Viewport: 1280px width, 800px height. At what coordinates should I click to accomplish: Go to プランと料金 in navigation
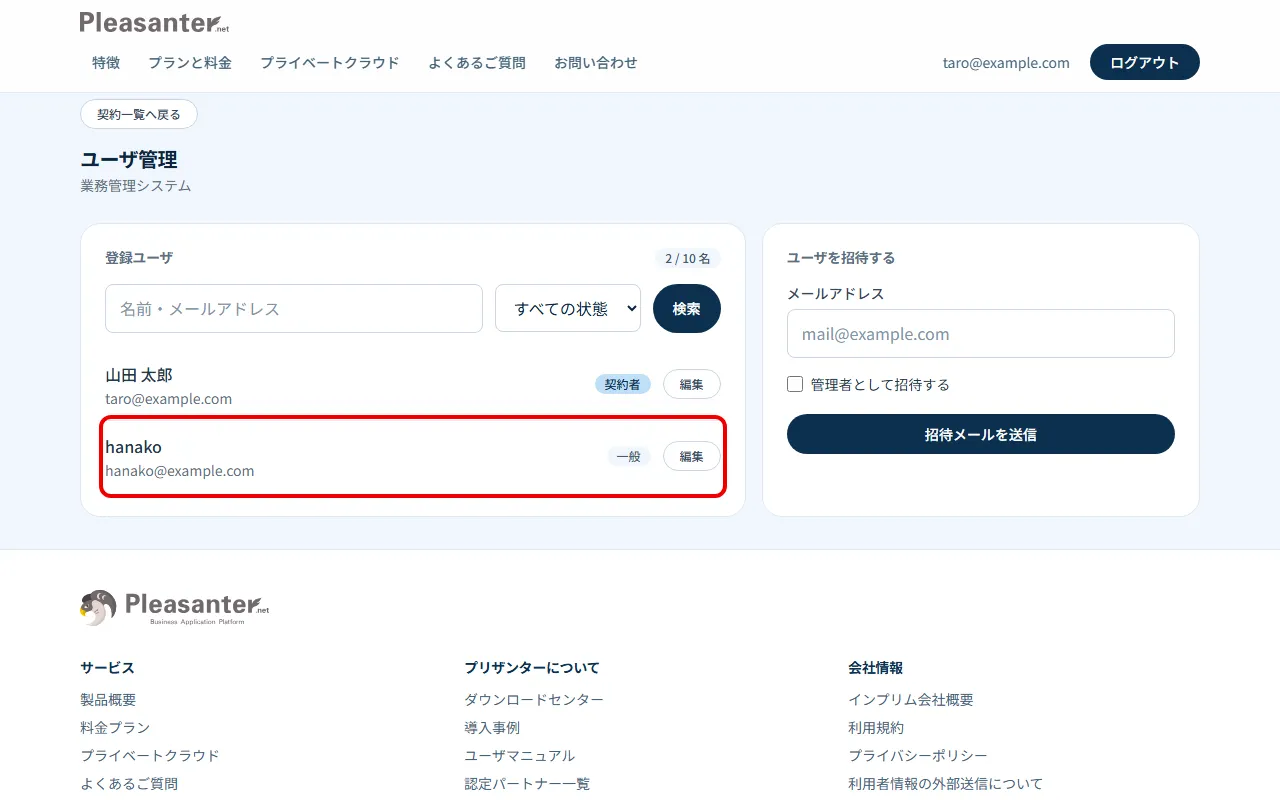[190, 62]
